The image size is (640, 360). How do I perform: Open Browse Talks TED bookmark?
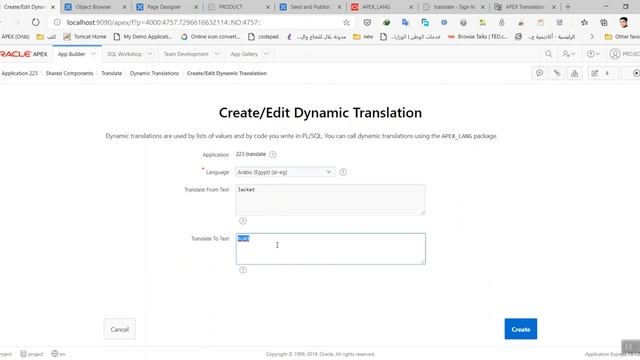(478, 36)
